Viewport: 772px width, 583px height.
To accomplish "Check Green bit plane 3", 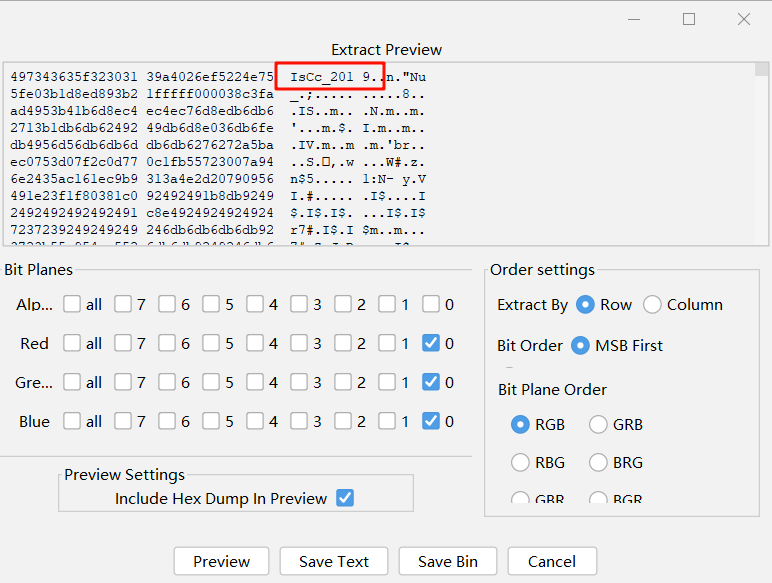I will pos(299,382).
